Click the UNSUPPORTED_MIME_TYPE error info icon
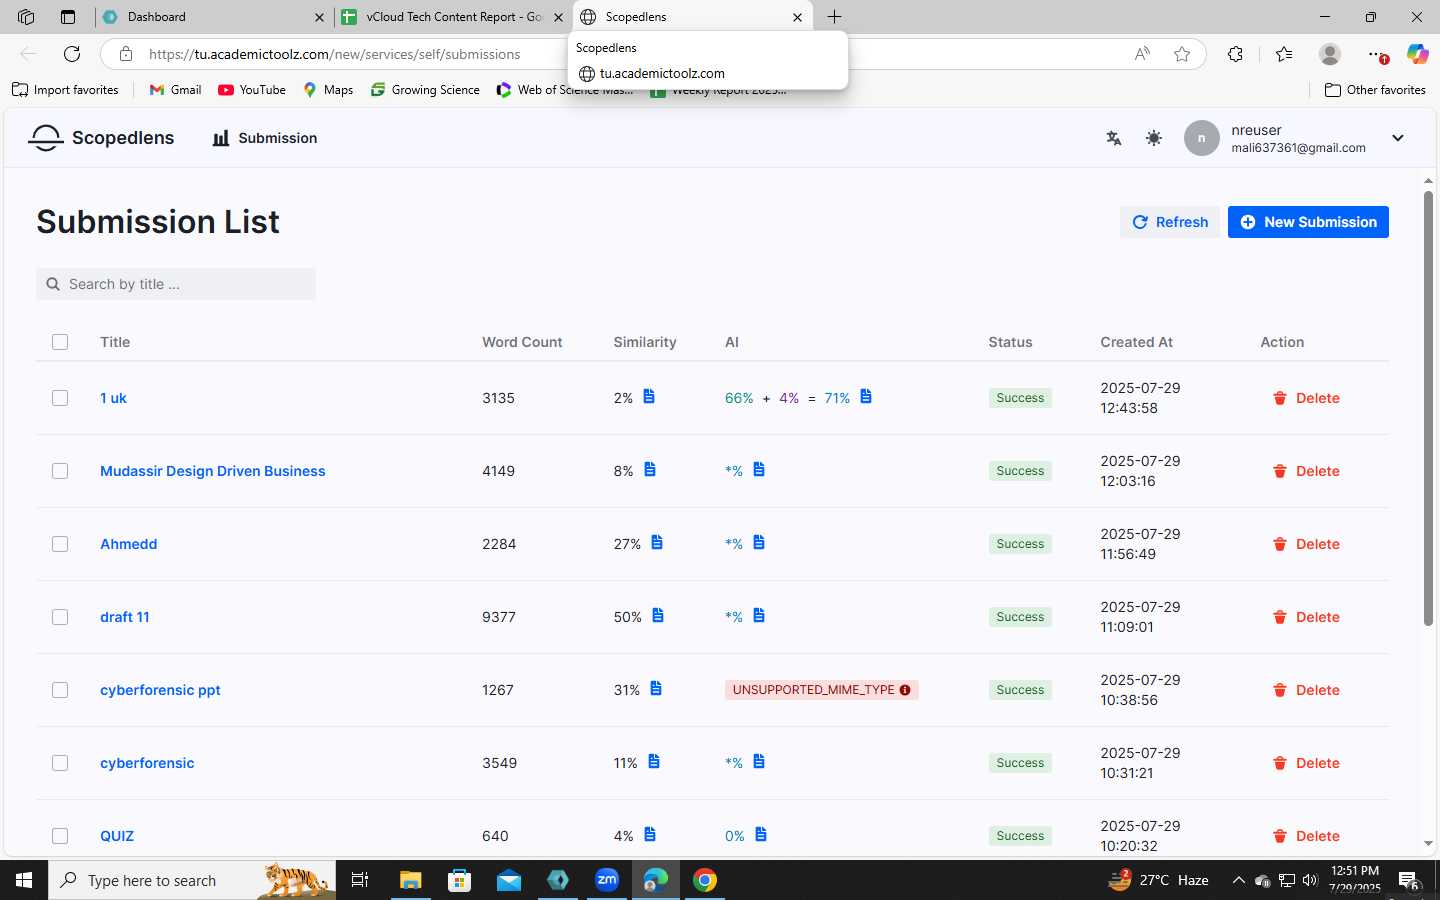The height and width of the screenshot is (900, 1440). [x=905, y=690]
